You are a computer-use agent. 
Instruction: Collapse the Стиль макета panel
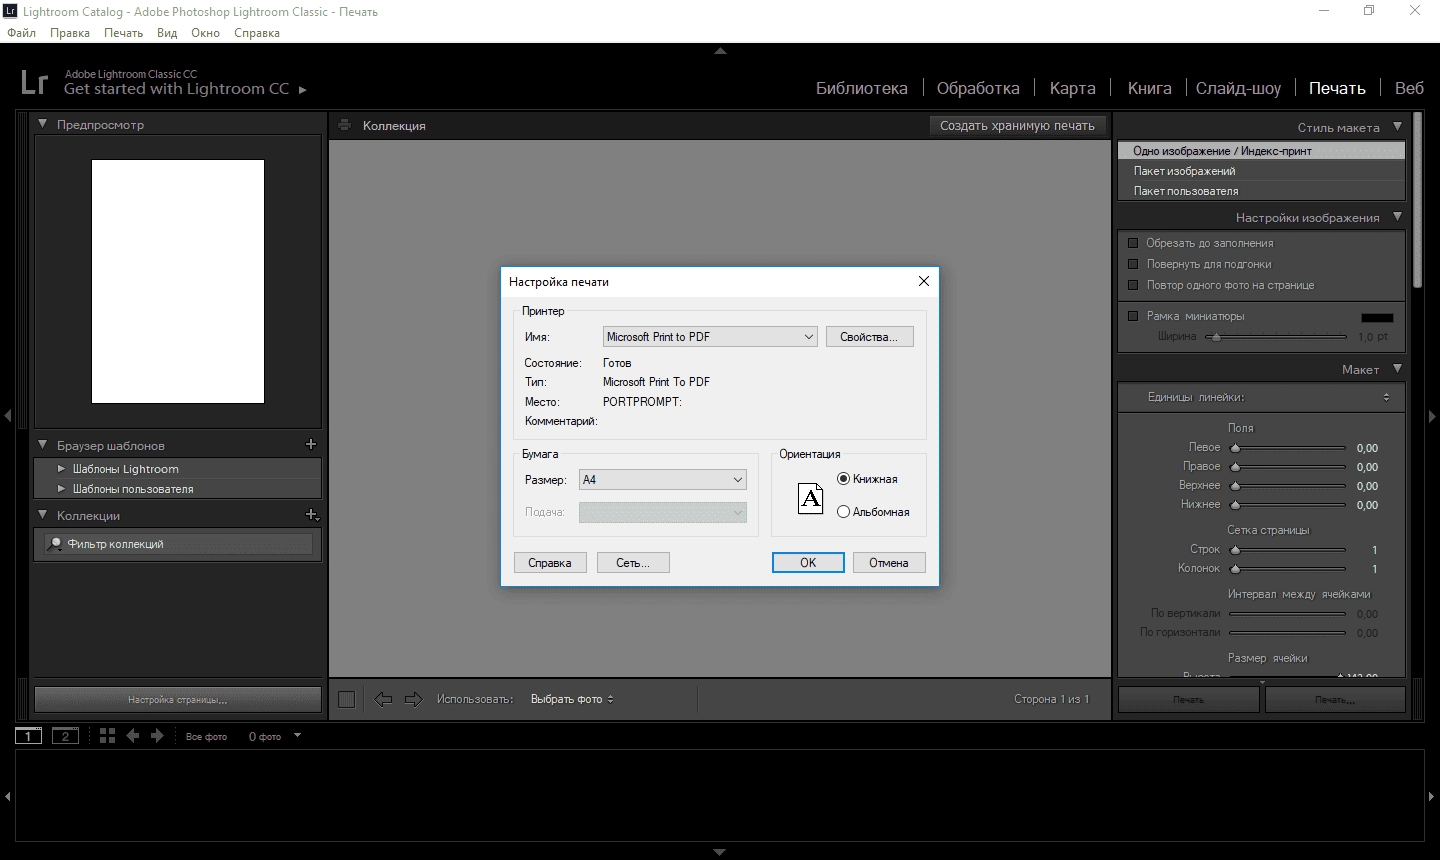pyautogui.click(x=1397, y=127)
